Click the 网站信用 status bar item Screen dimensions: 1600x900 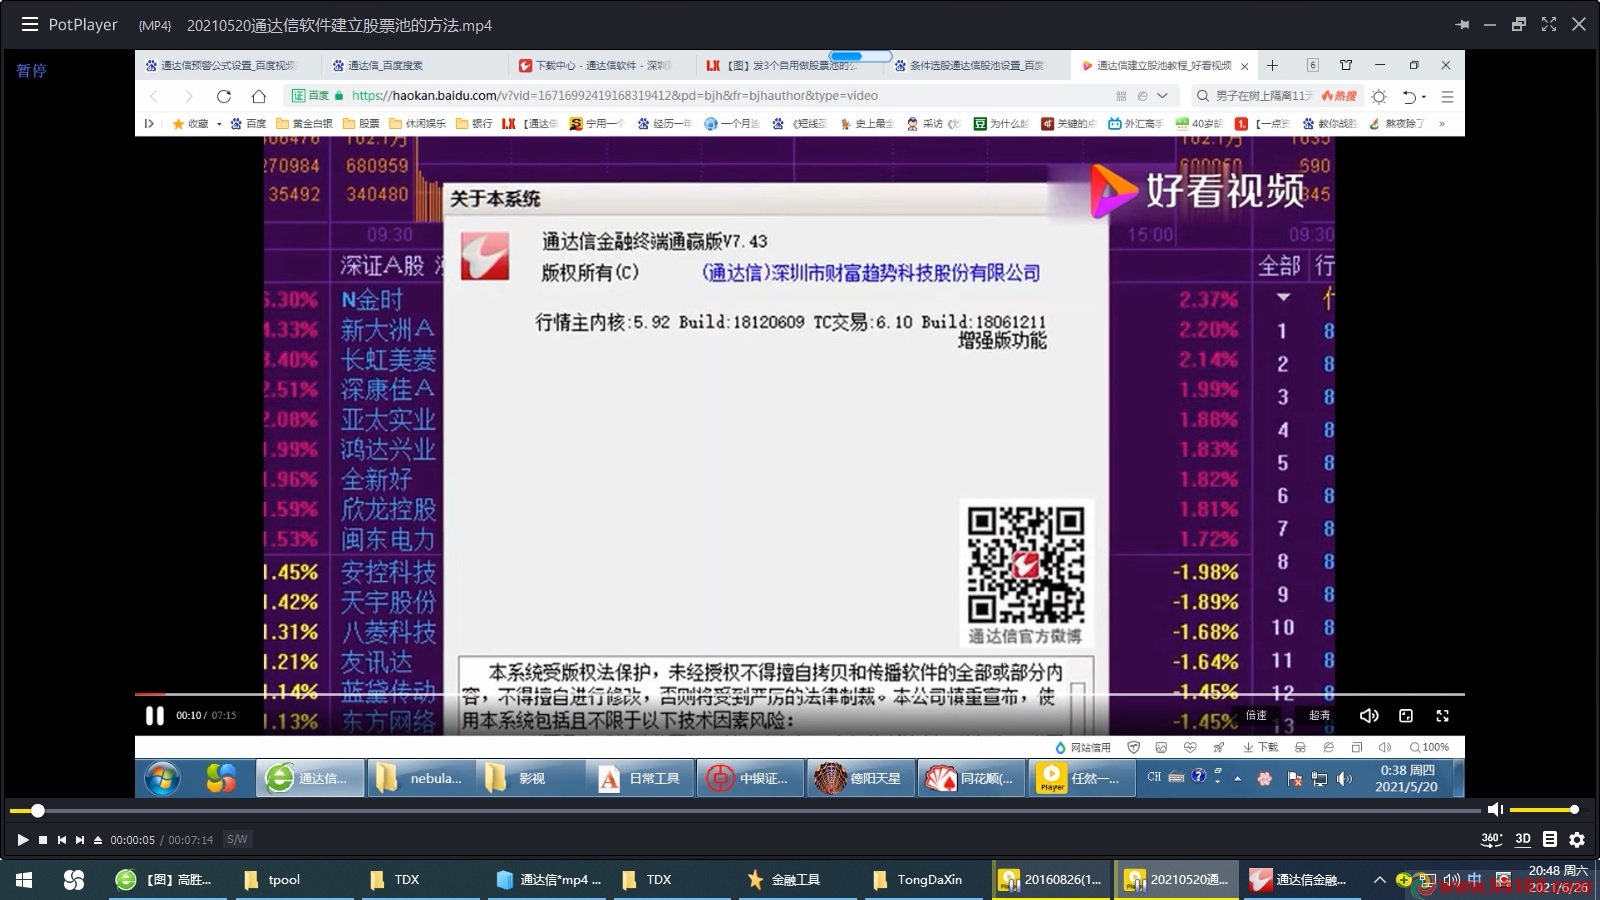point(1083,747)
